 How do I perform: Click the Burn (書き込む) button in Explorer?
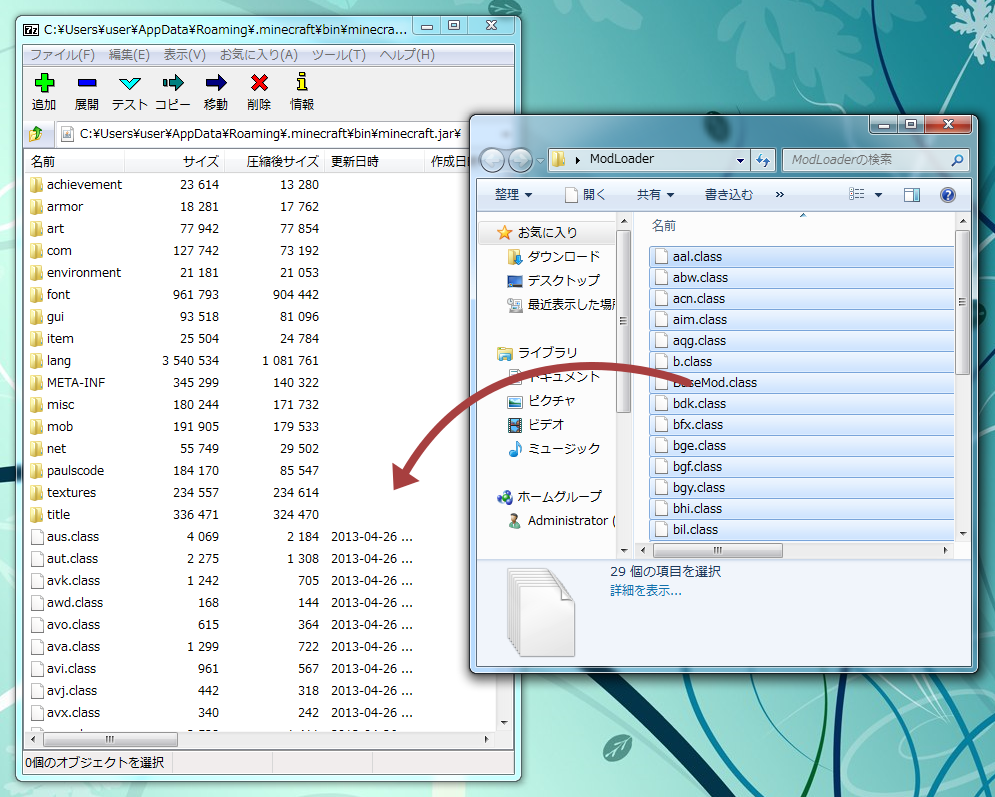728,195
